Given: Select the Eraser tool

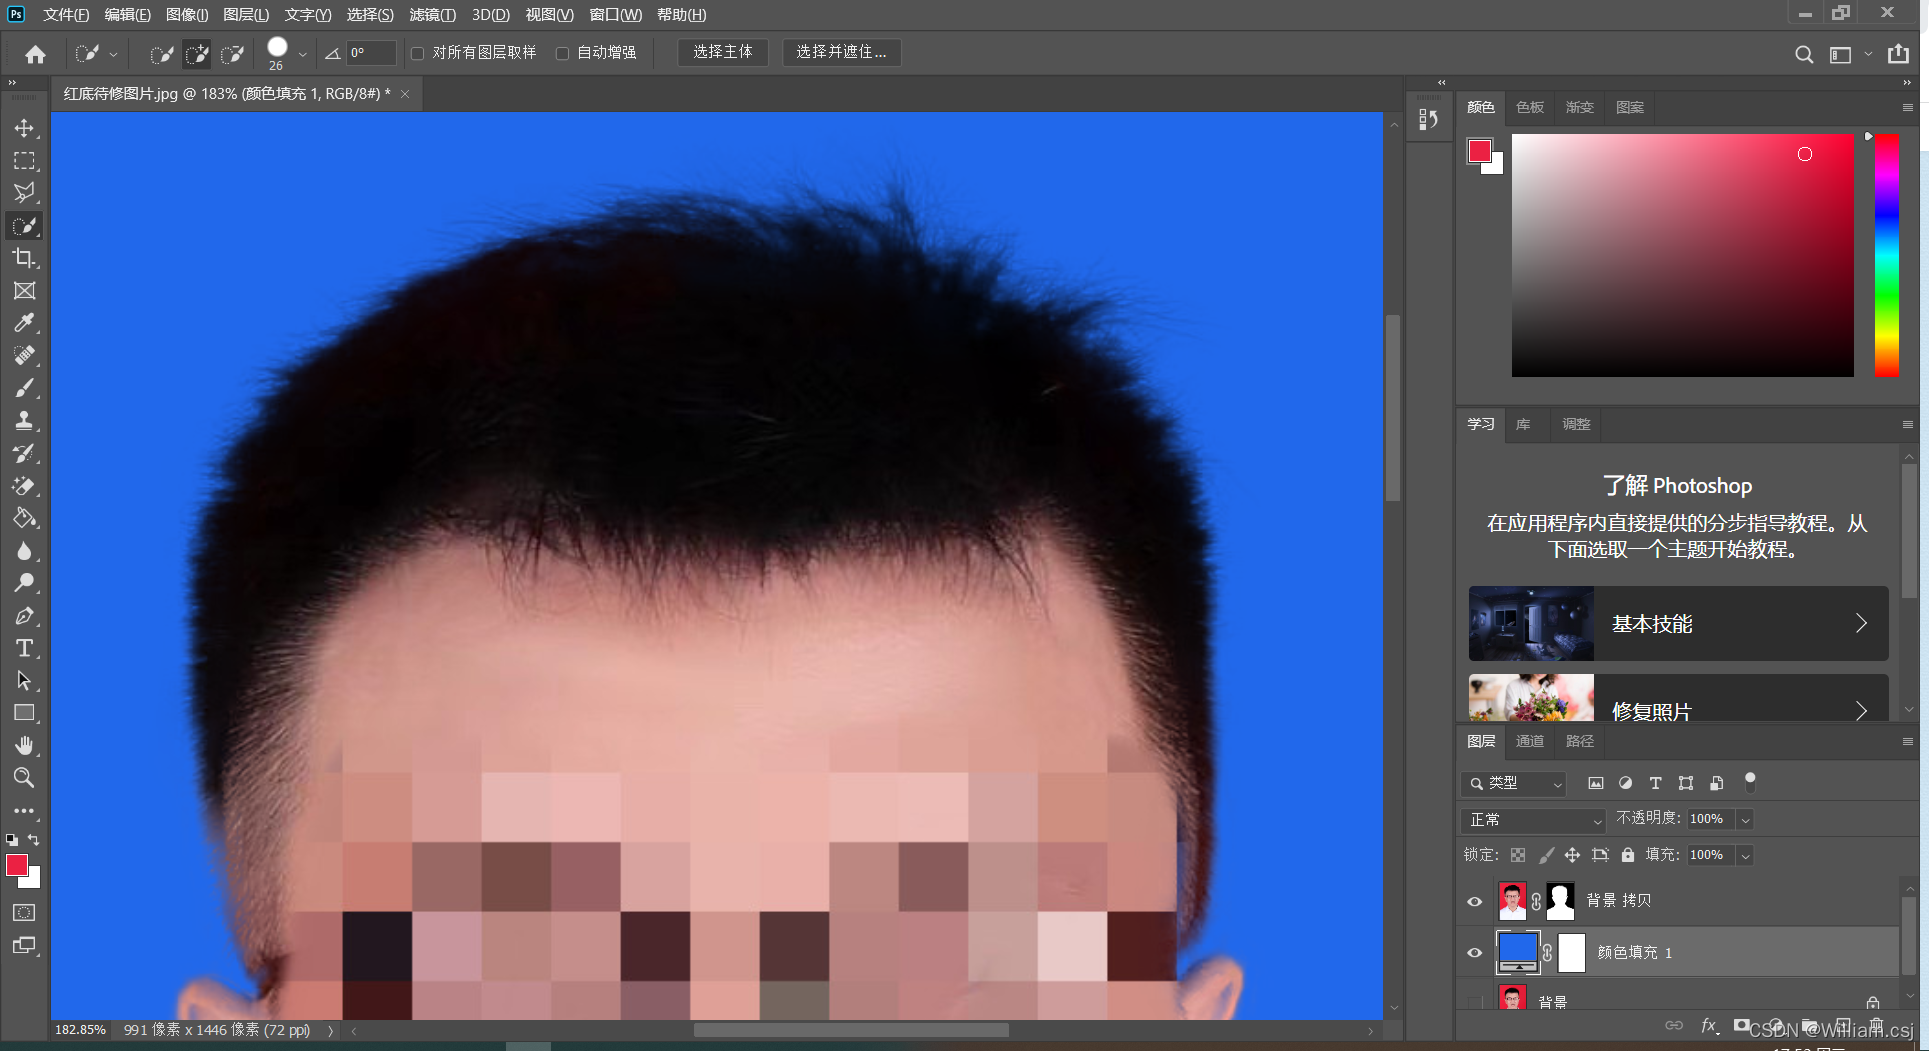Looking at the screenshot, I should pos(24,486).
